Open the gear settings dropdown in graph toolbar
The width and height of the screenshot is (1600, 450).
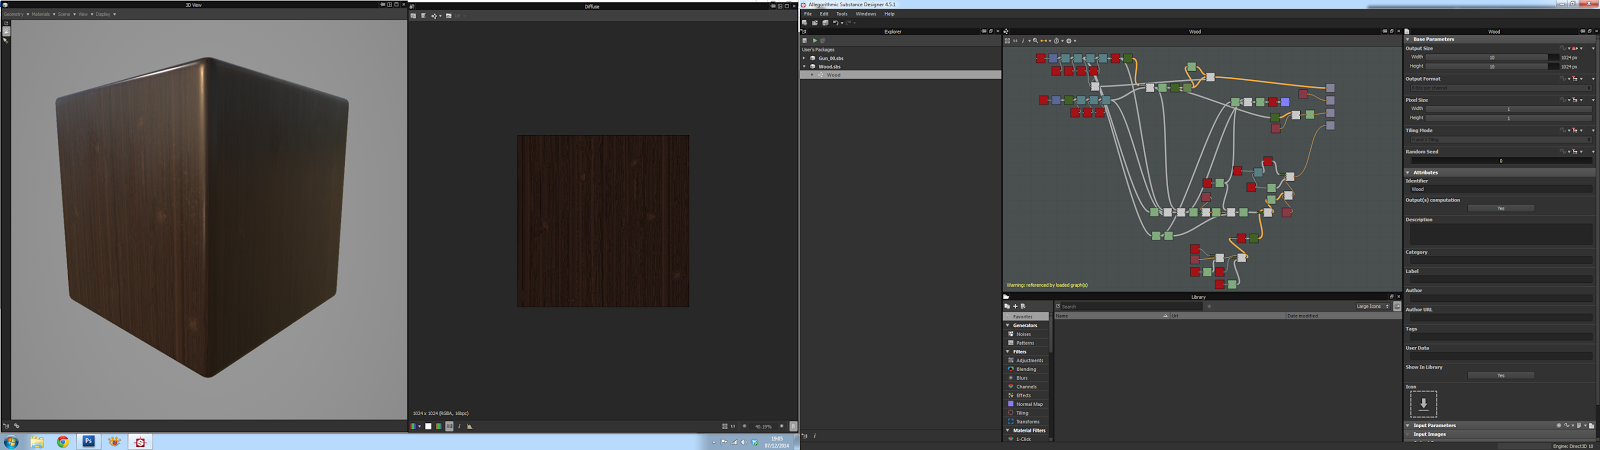(x=1070, y=41)
